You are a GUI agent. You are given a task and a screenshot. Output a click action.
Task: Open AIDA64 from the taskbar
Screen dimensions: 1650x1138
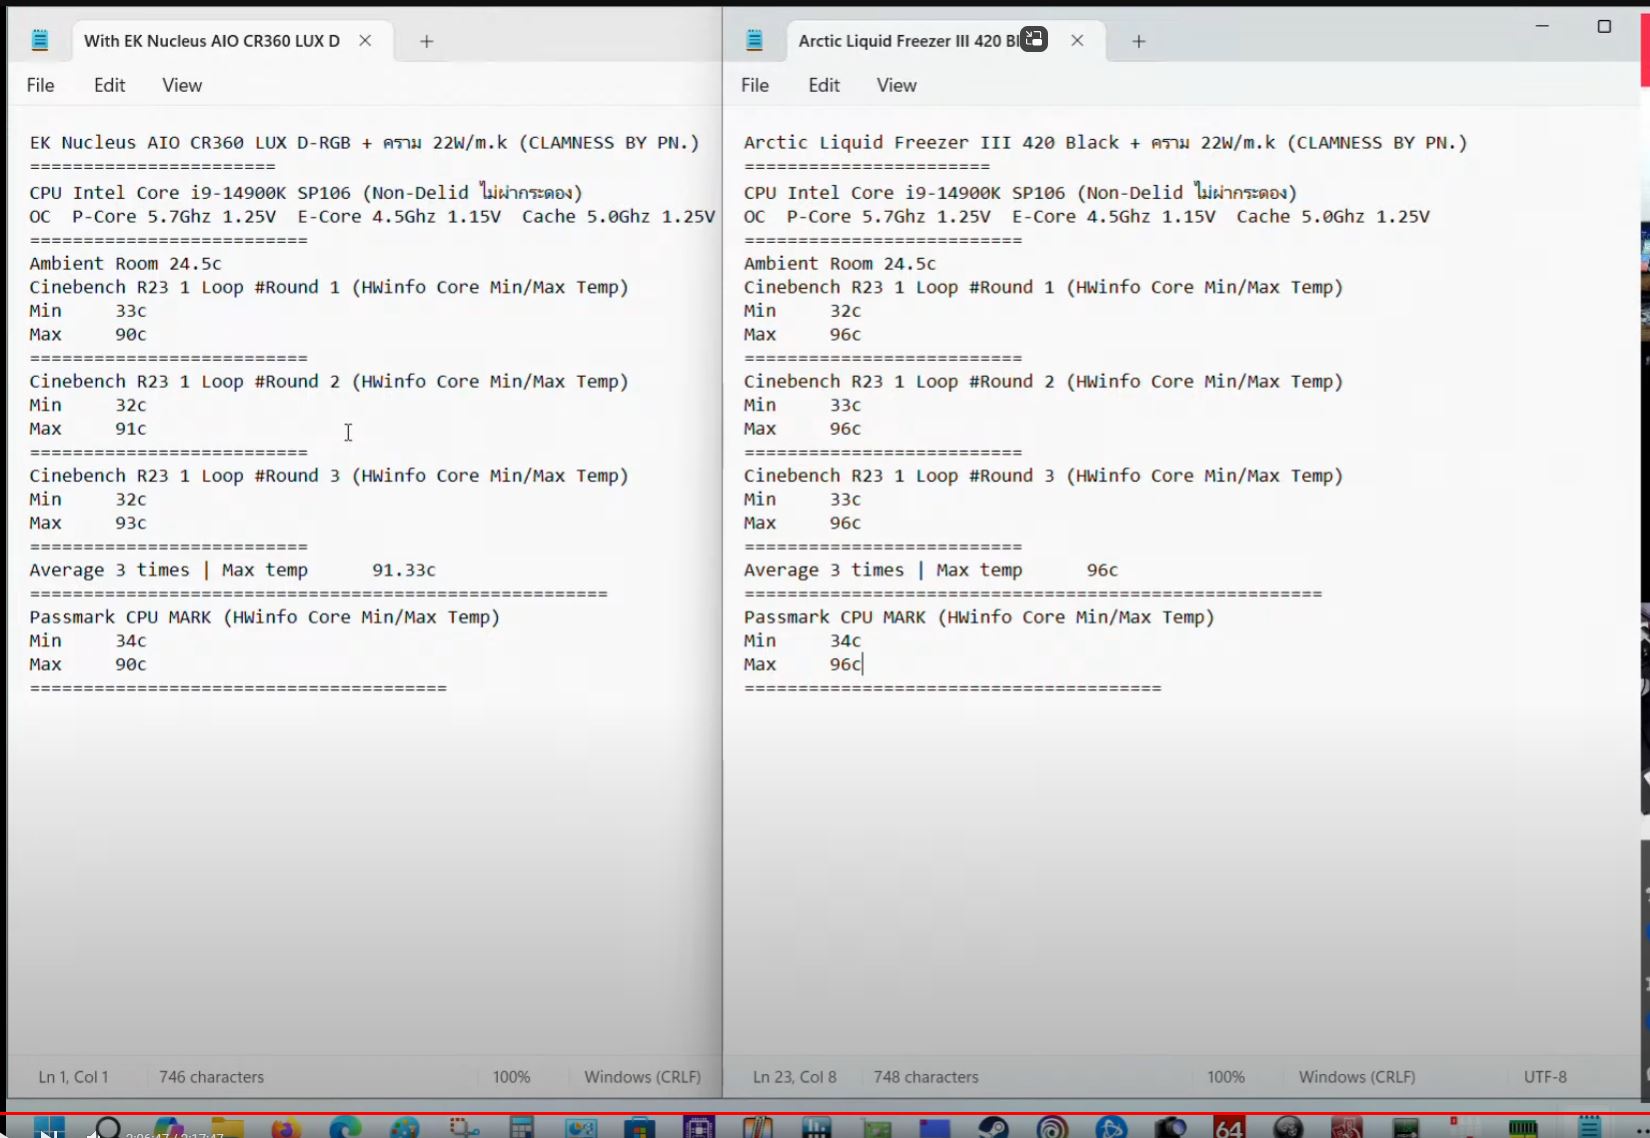(x=1229, y=1129)
